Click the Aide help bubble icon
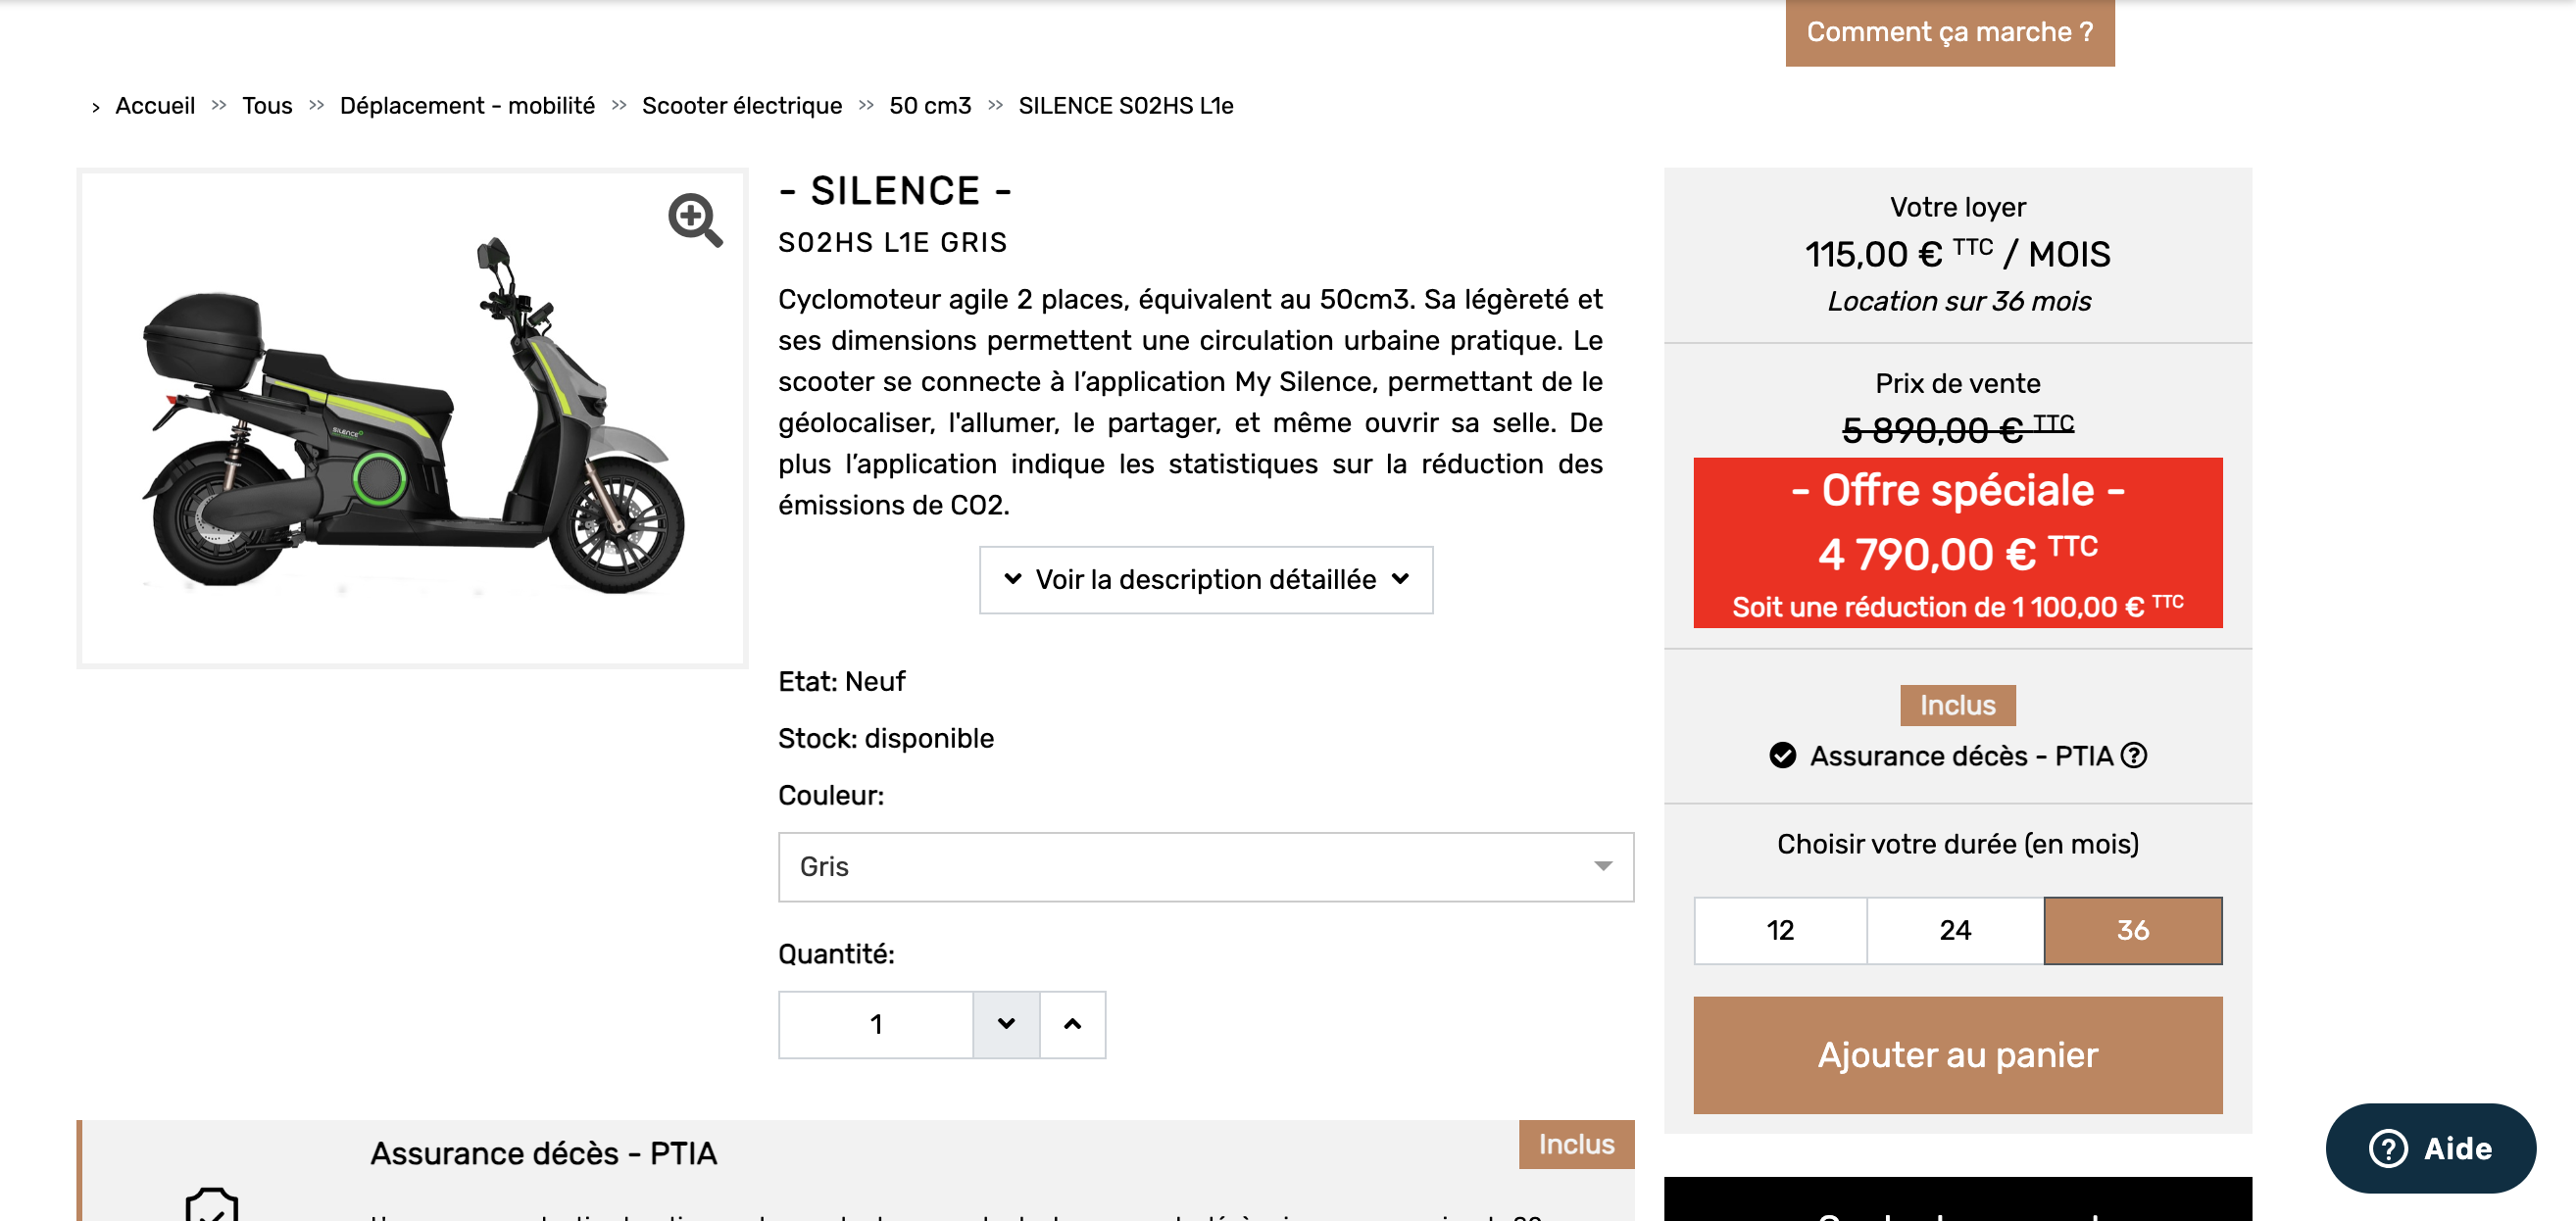This screenshot has height=1221, width=2576. coord(2387,1148)
